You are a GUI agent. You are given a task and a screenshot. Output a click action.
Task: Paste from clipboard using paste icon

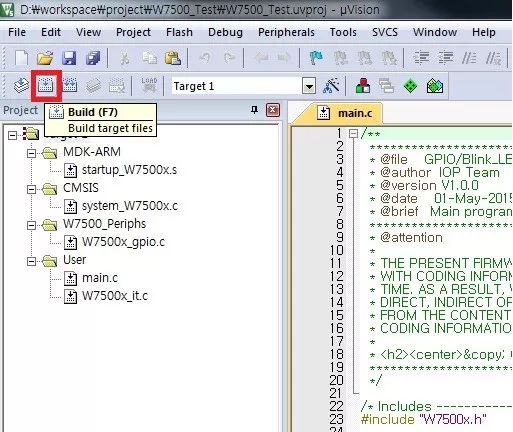[x=173, y=58]
